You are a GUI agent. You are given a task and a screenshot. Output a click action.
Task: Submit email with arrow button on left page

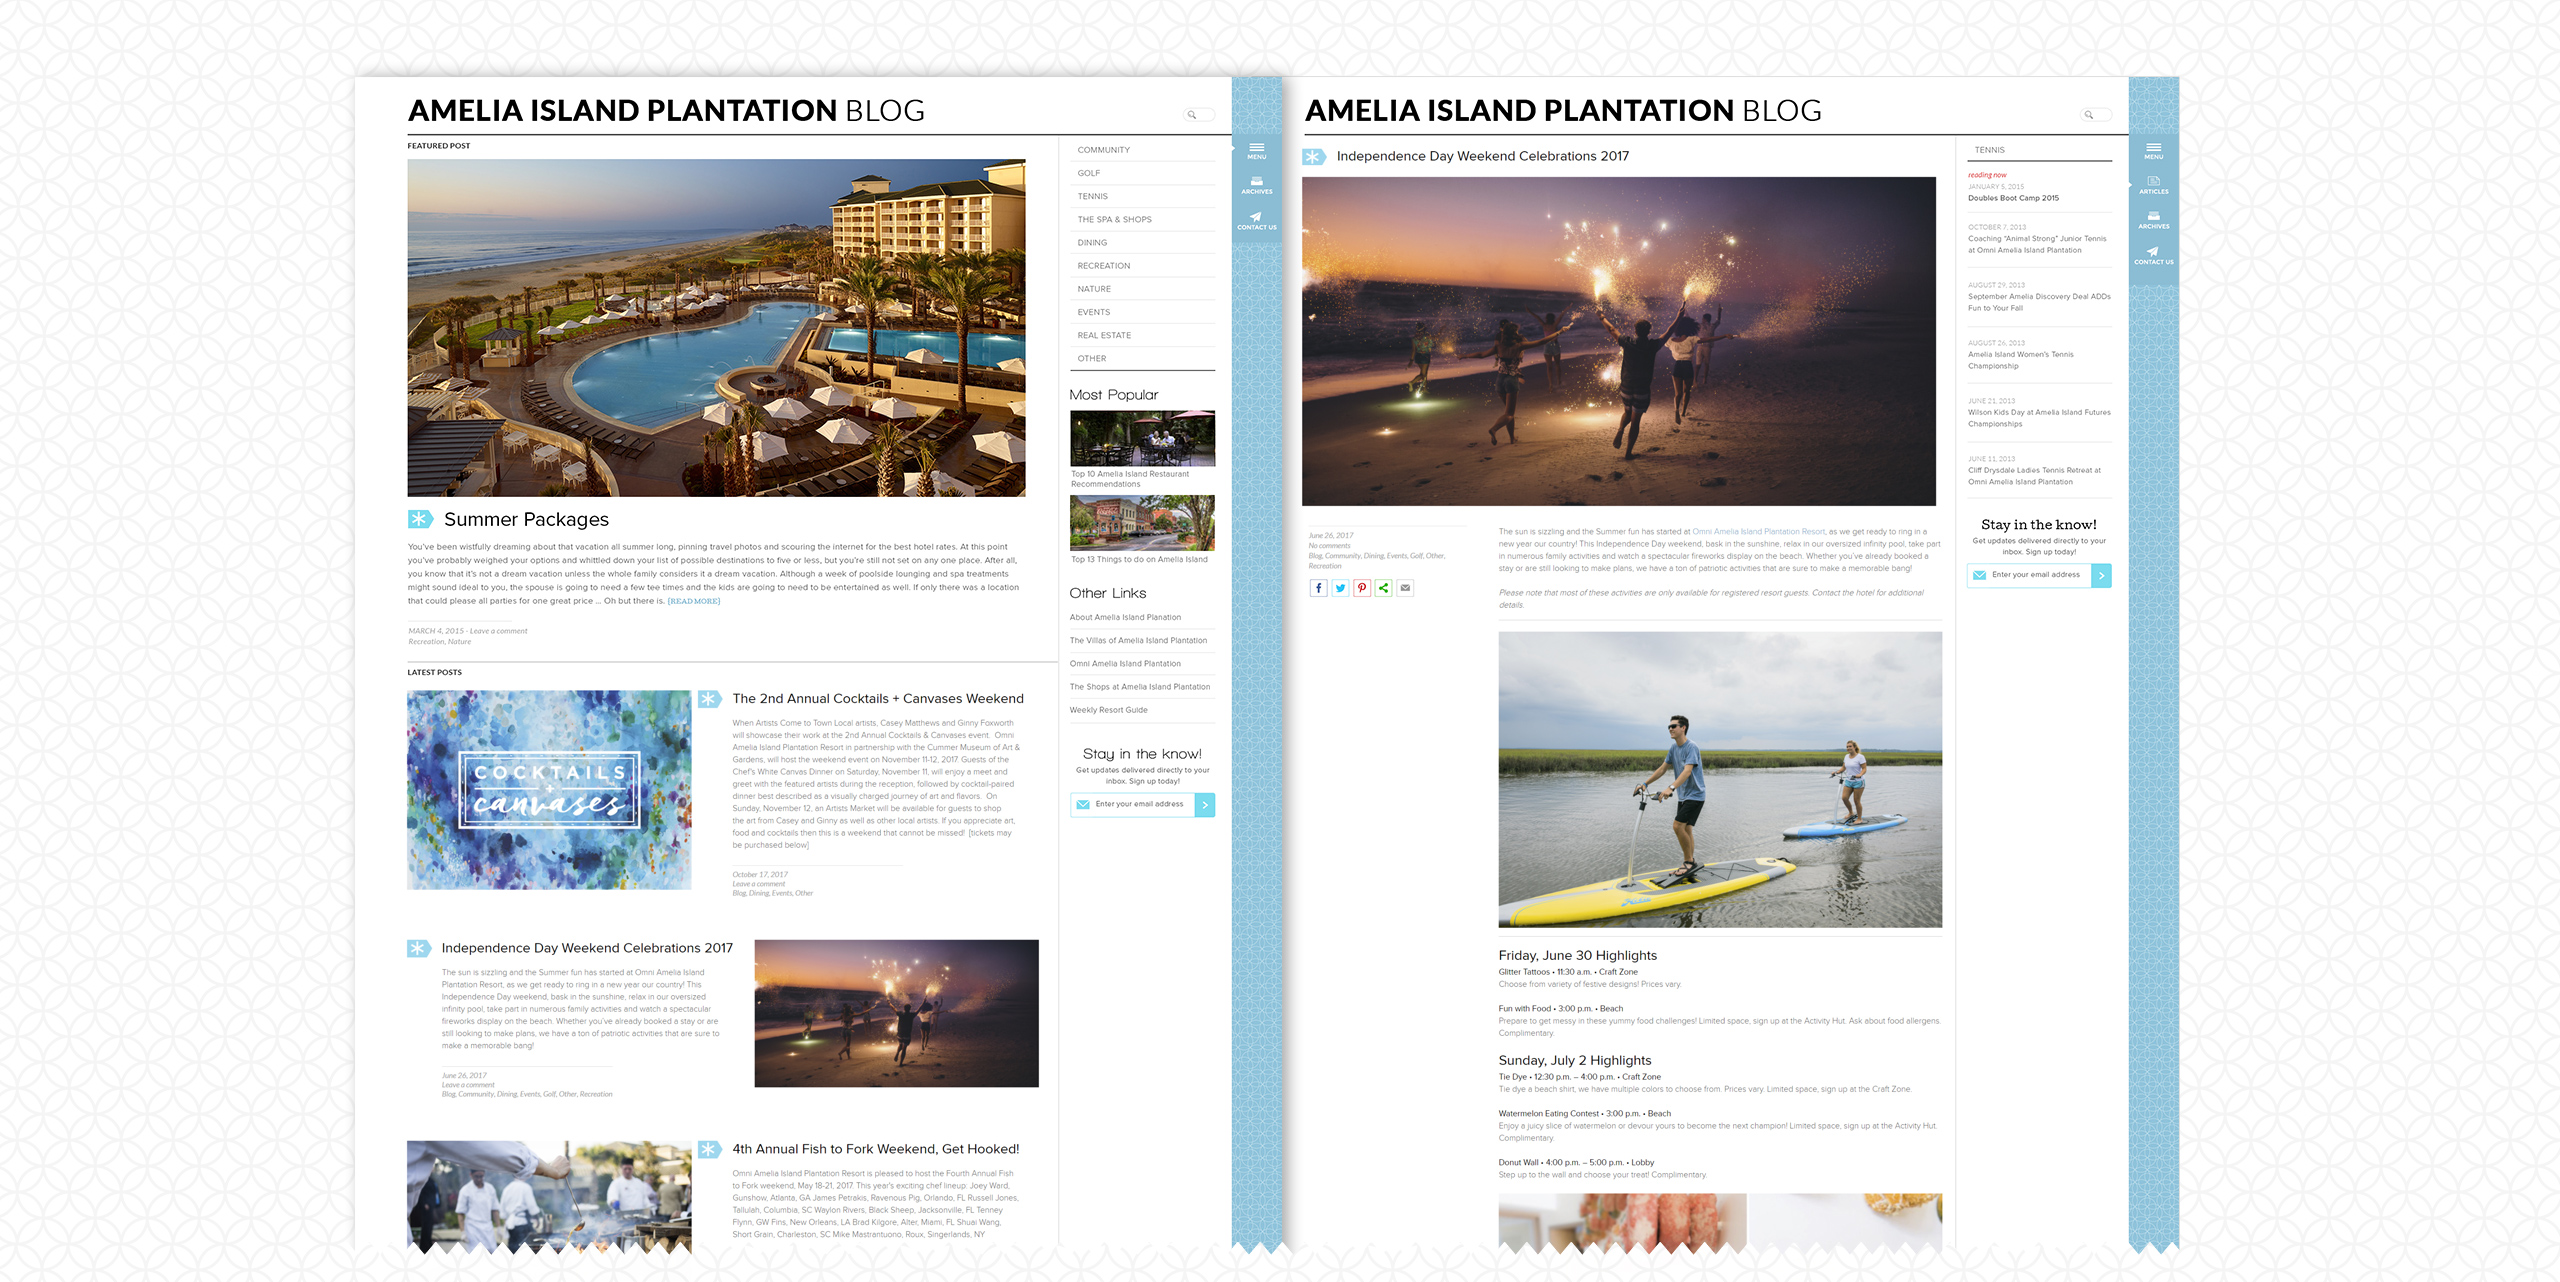point(1205,805)
